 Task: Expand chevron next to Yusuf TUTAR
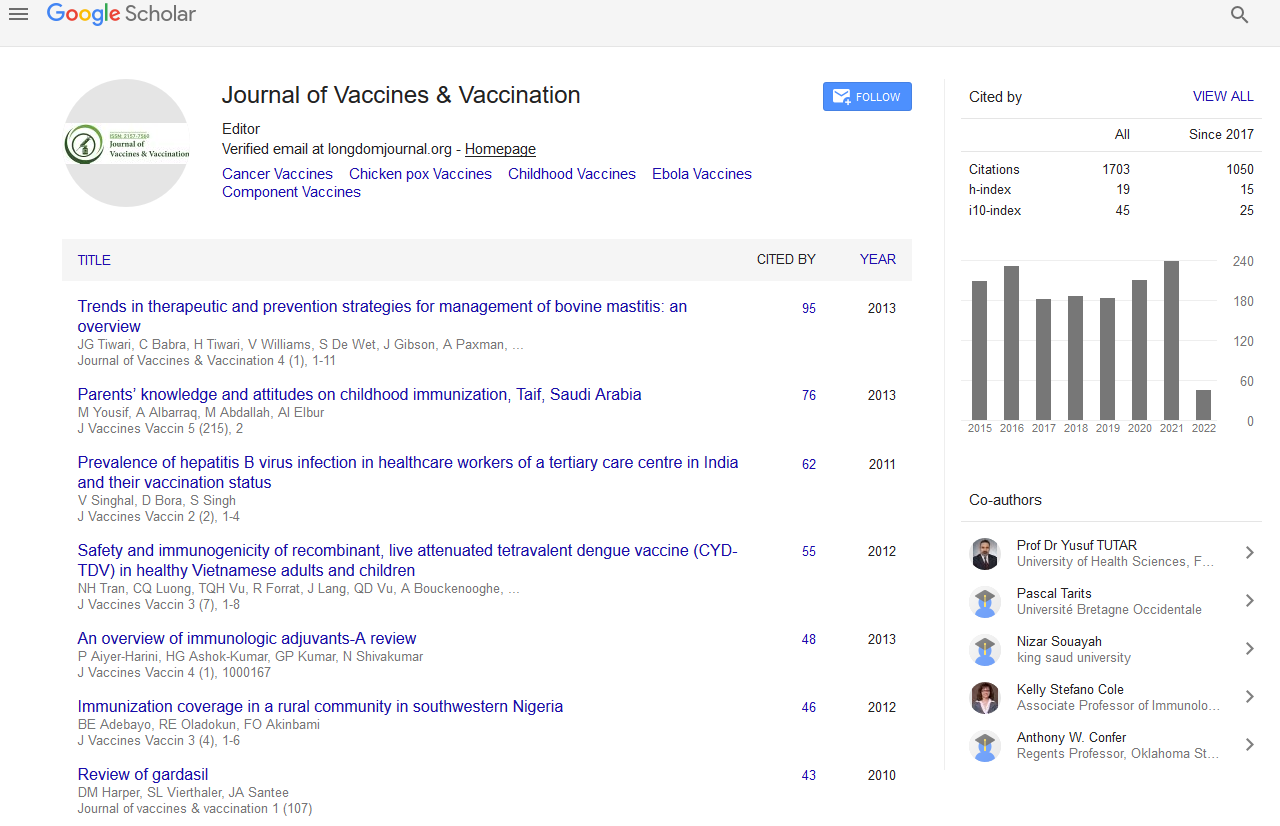click(x=1249, y=553)
